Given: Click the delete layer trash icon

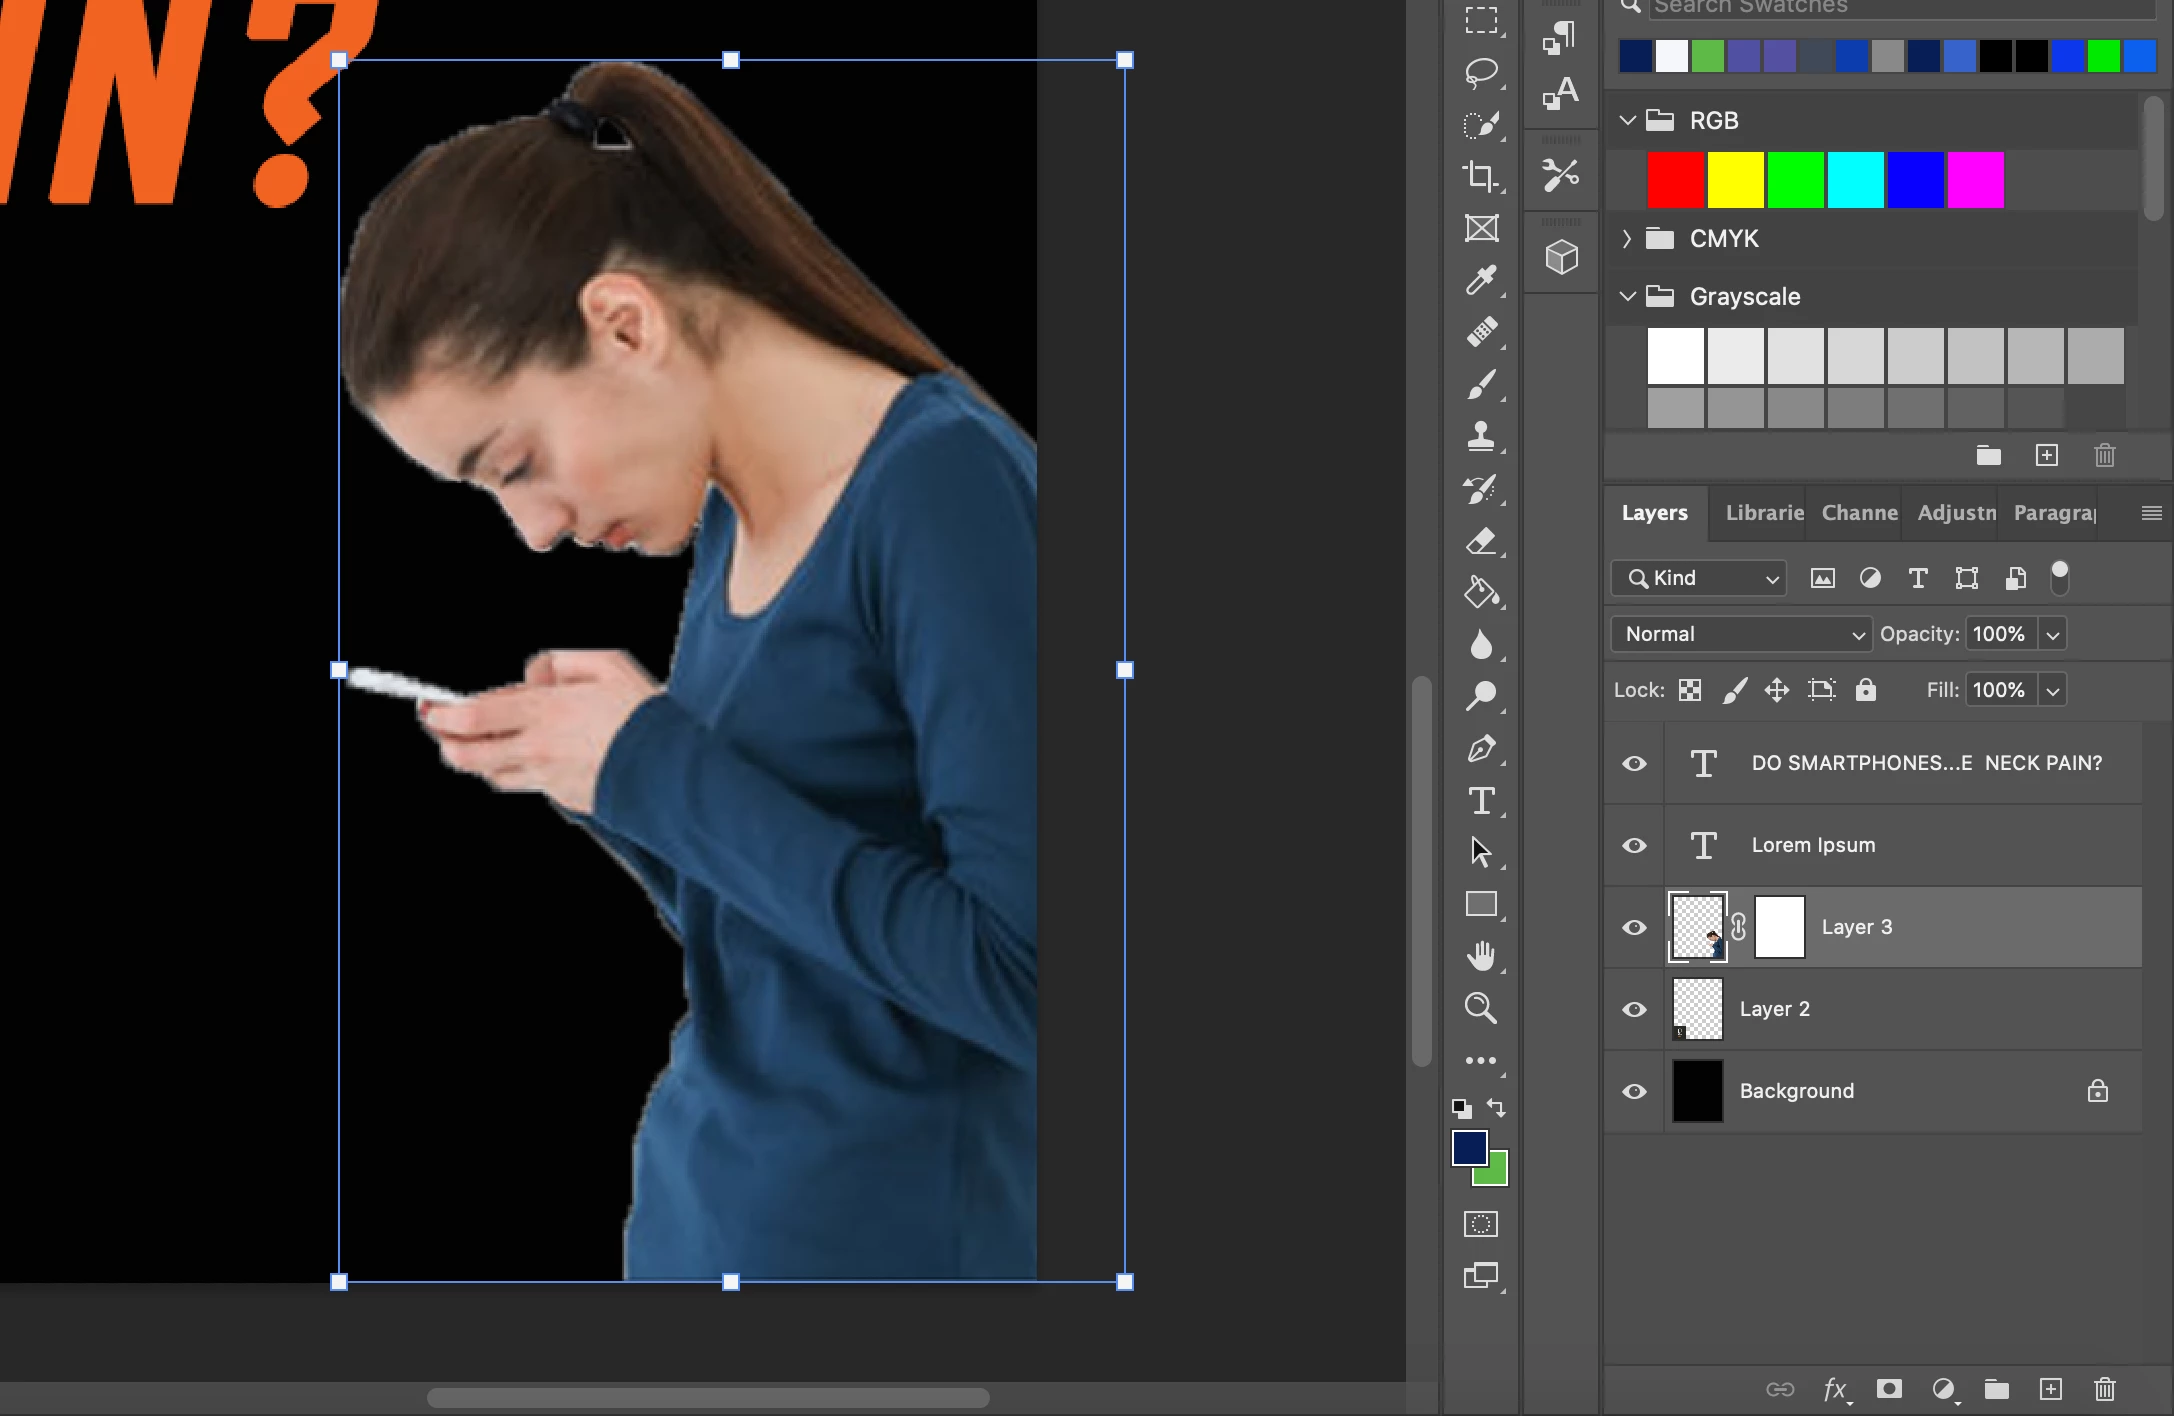Looking at the screenshot, I should click(2104, 1389).
